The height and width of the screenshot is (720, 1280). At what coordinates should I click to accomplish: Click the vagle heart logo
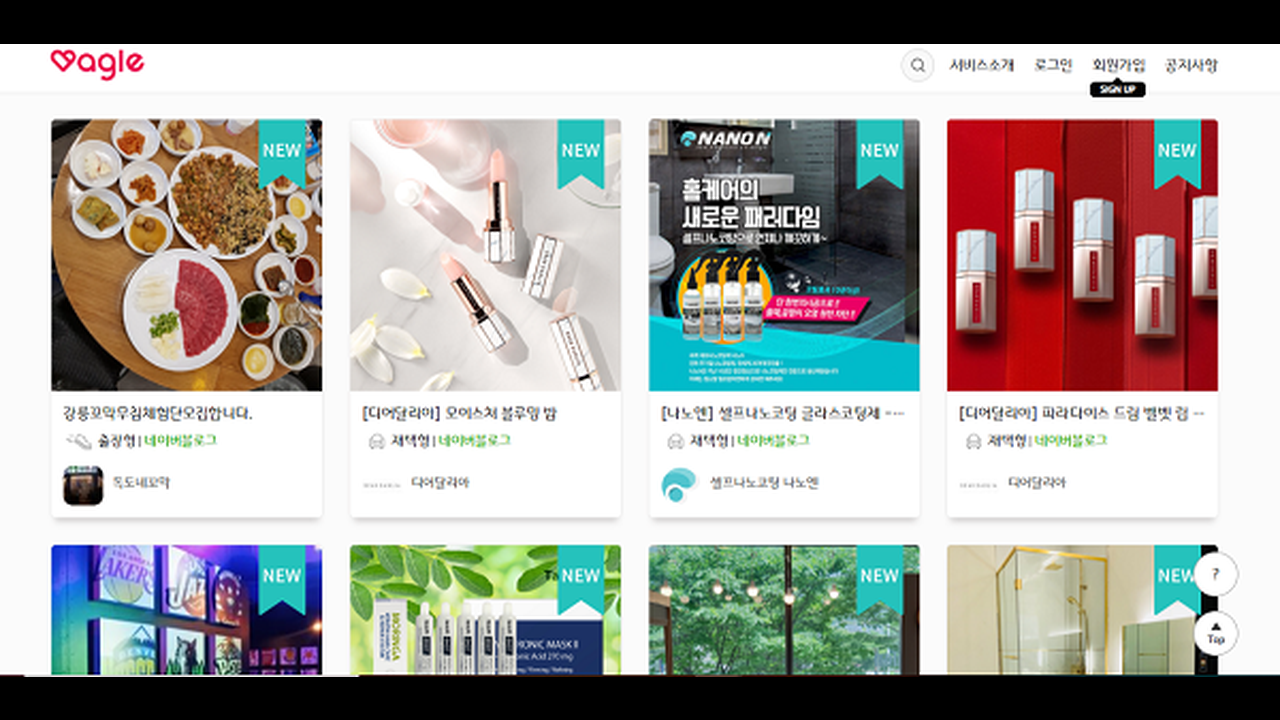97,64
